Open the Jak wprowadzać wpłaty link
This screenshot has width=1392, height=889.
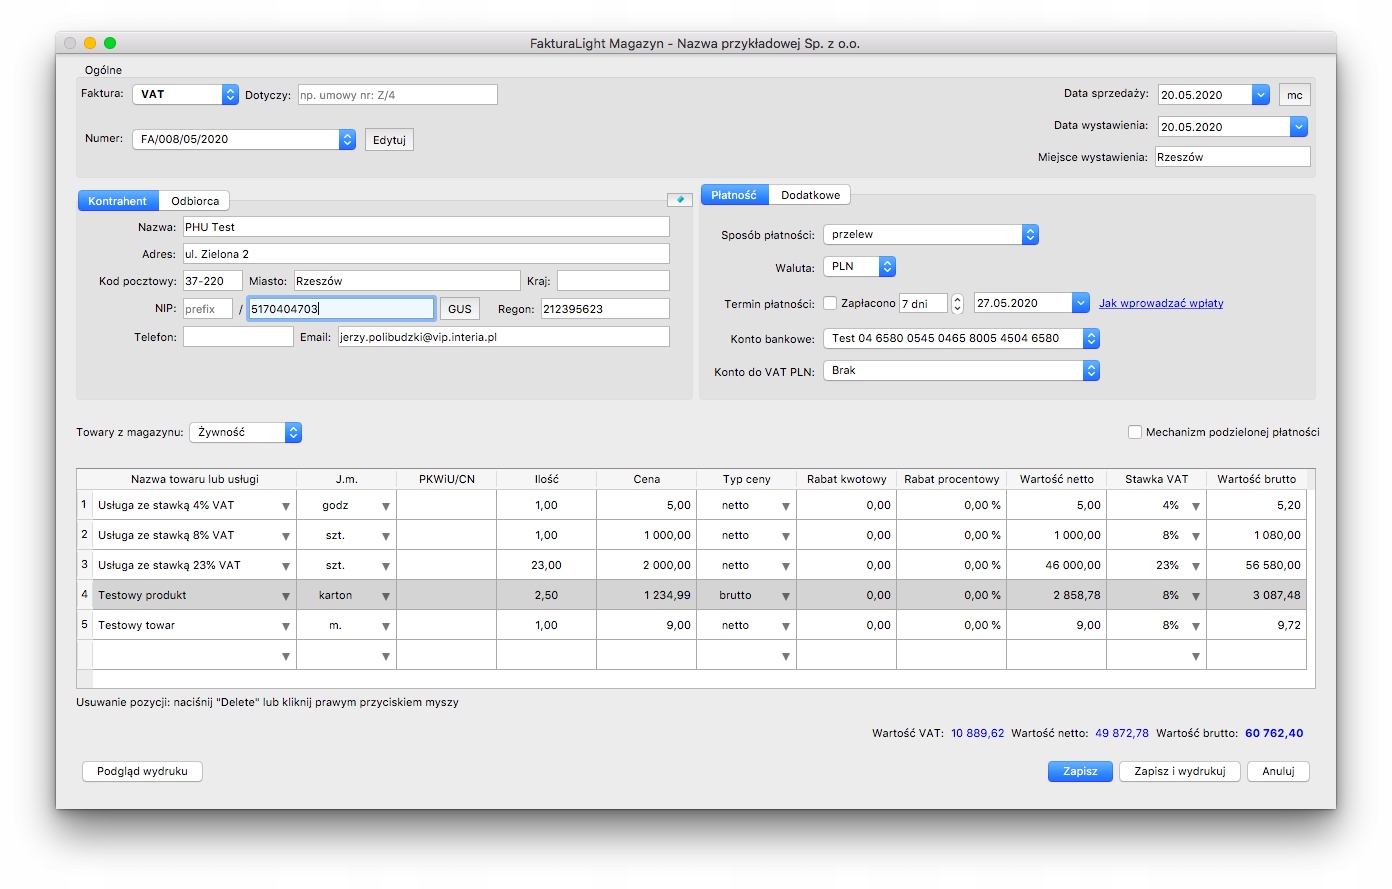pyautogui.click(x=1160, y=303)
